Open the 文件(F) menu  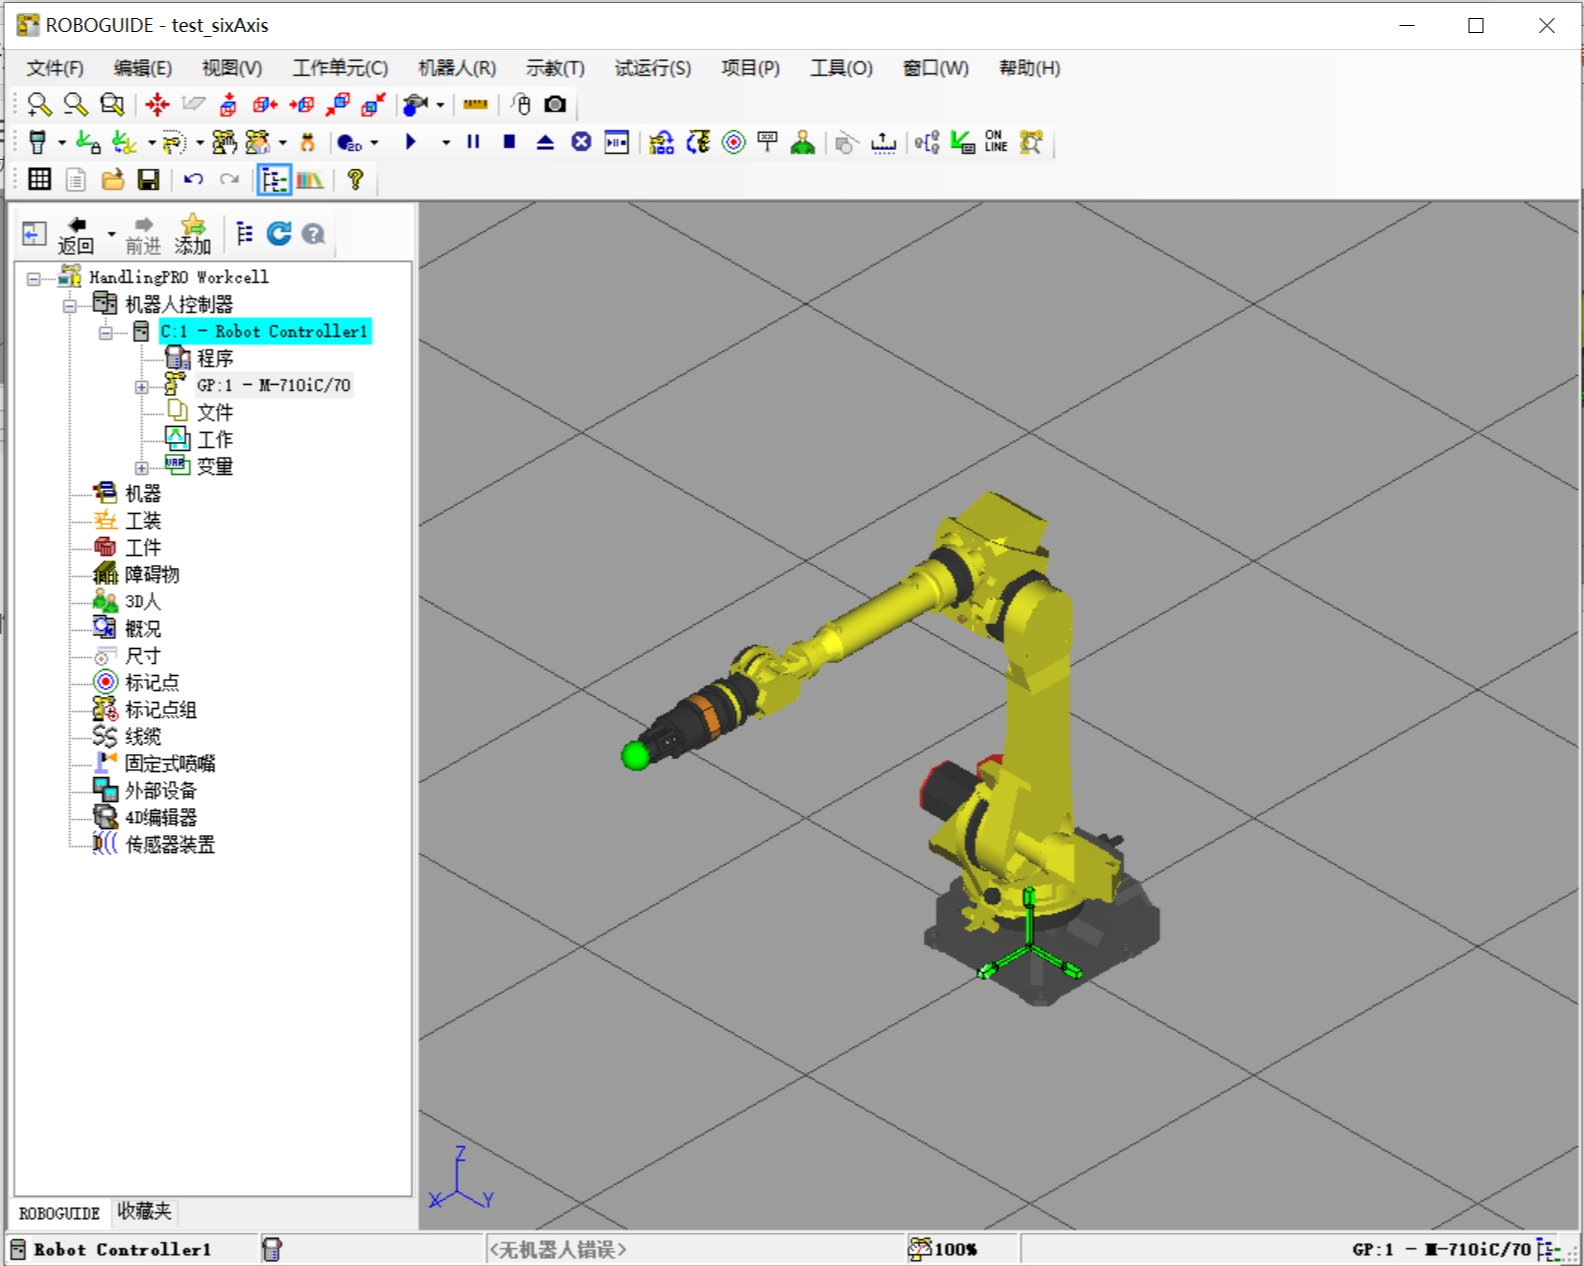click(55, 68)
